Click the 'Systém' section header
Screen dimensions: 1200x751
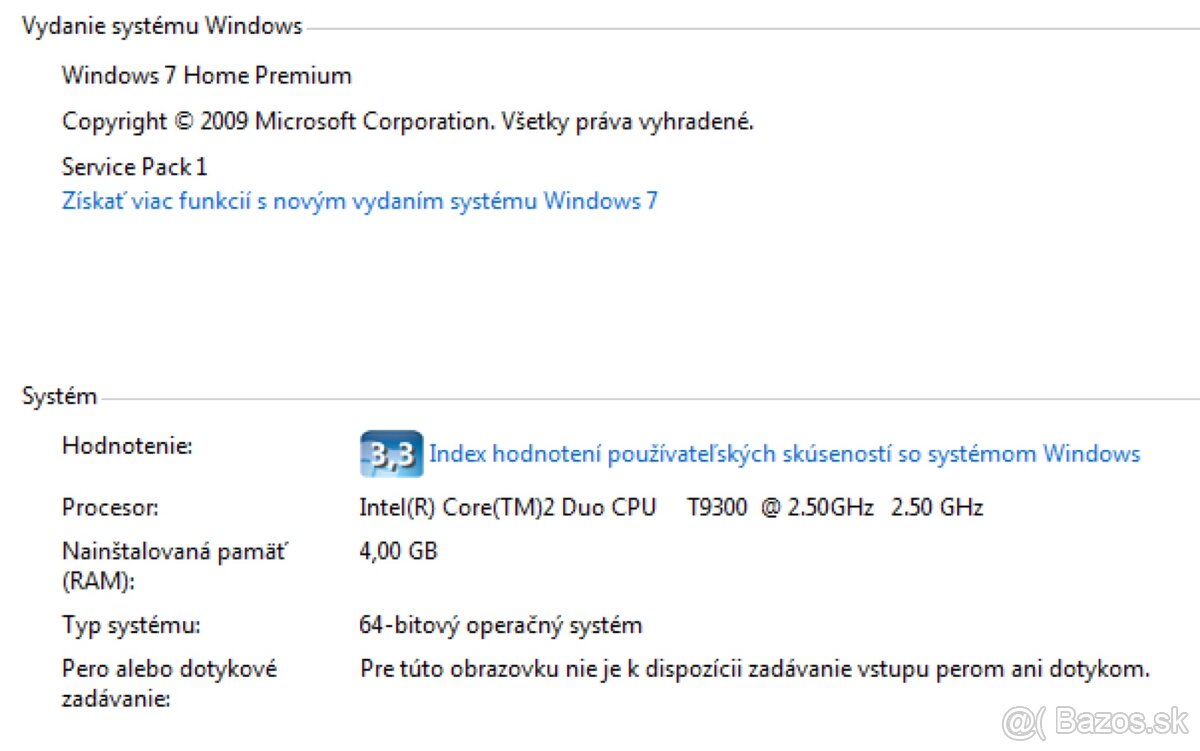tap(59, 396)
